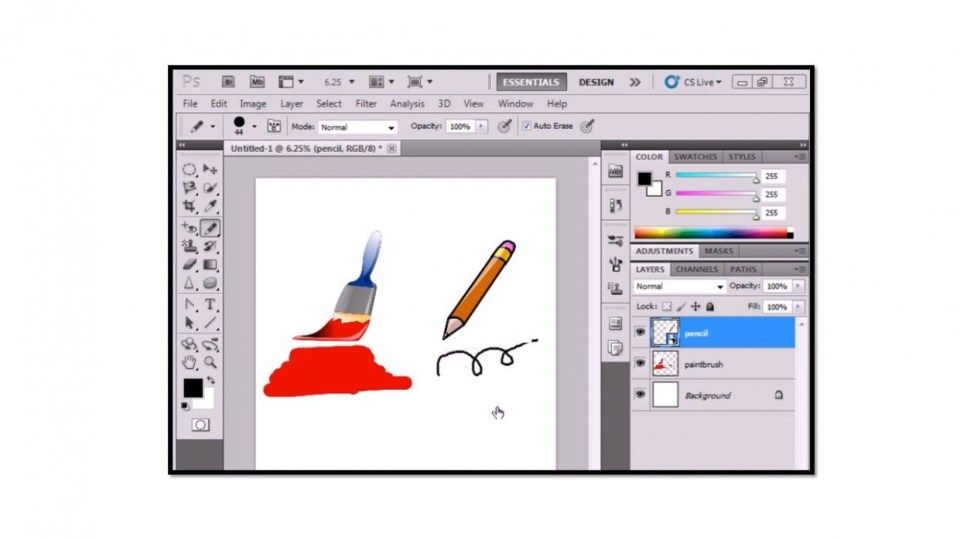Image resolution: width=960 pixels, height=539 pixels.
Task: Select the Red Eye tool
Action: tap(190, 228)
